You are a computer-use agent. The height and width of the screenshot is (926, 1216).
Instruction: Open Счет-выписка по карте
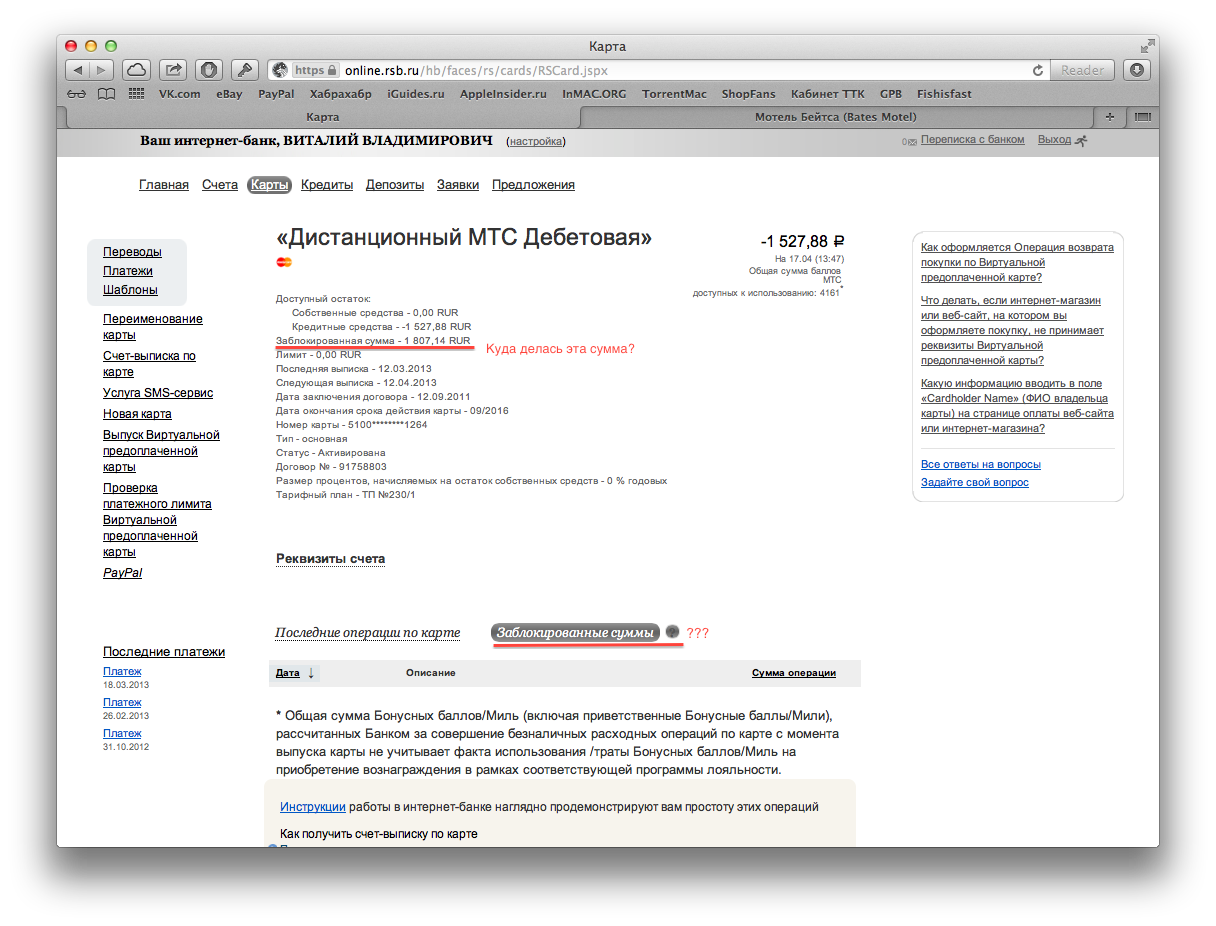point(149,364)
